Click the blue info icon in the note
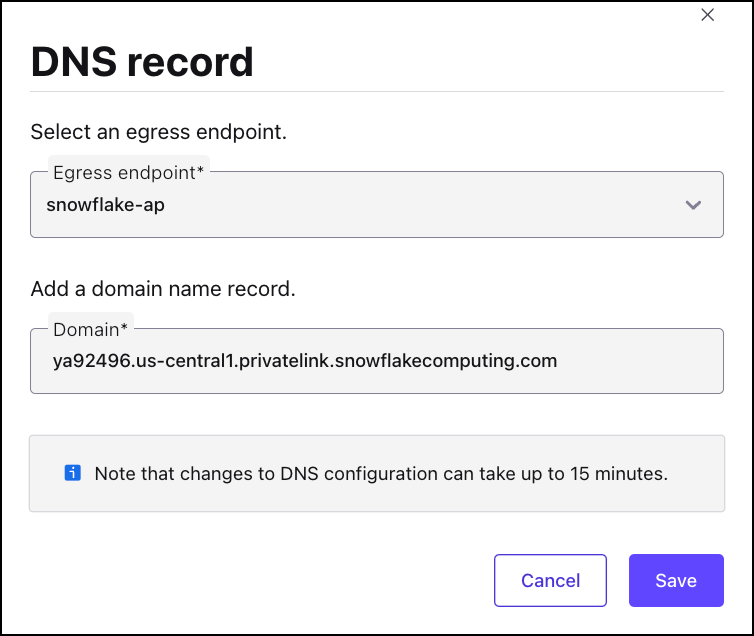The width and height of the screenshot is (754, 636). point(72,473)
